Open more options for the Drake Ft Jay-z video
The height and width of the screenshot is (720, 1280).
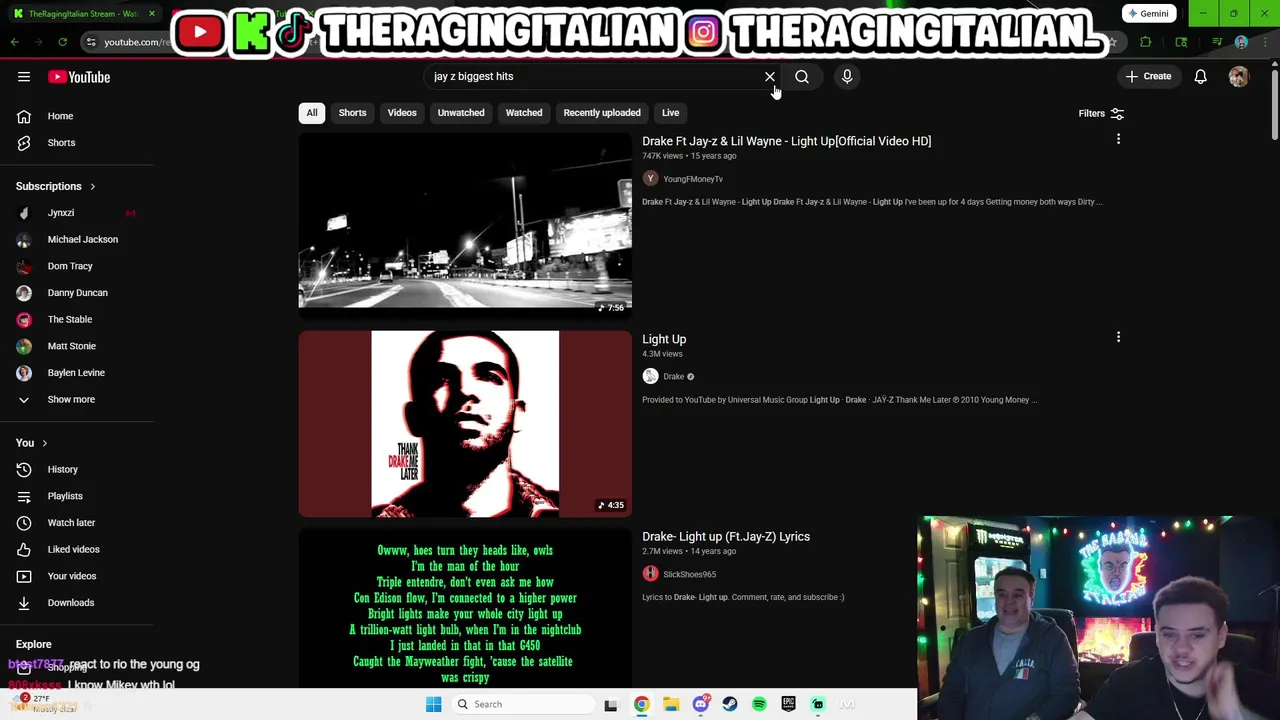(1118, 140)
